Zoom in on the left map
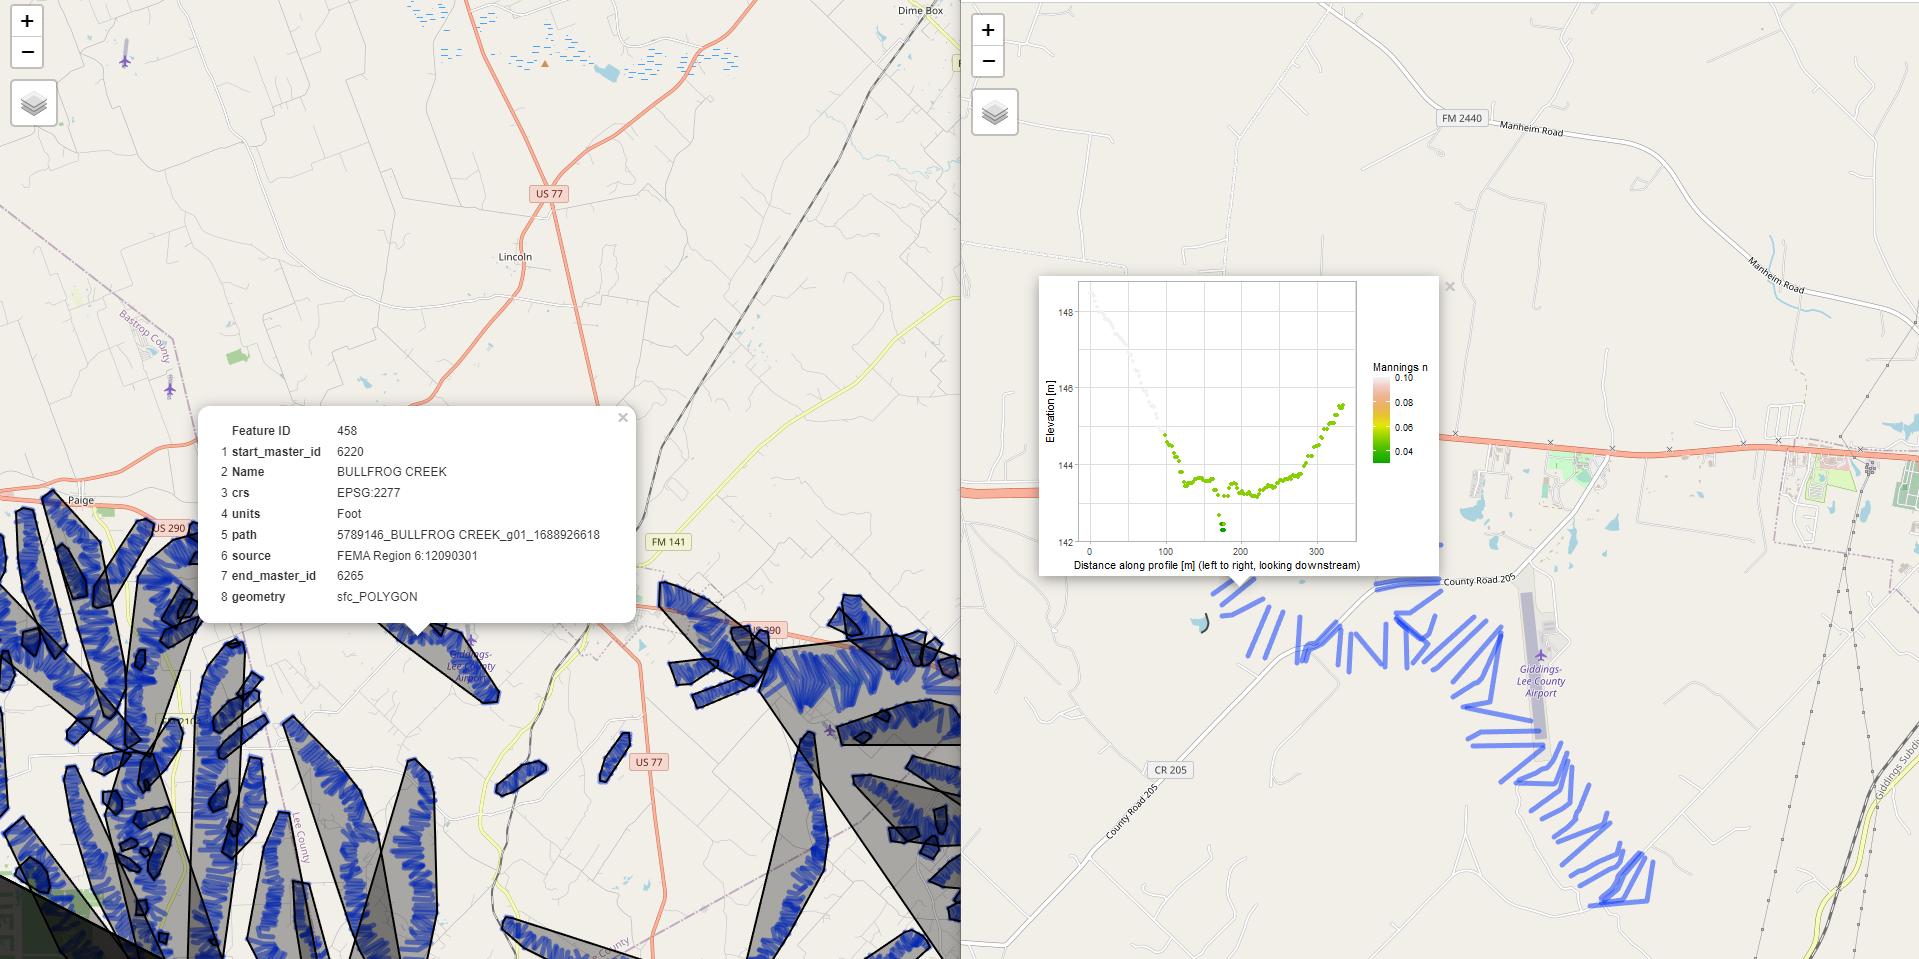Viewport: 1919px width, 959px height. tap(27, 21)
